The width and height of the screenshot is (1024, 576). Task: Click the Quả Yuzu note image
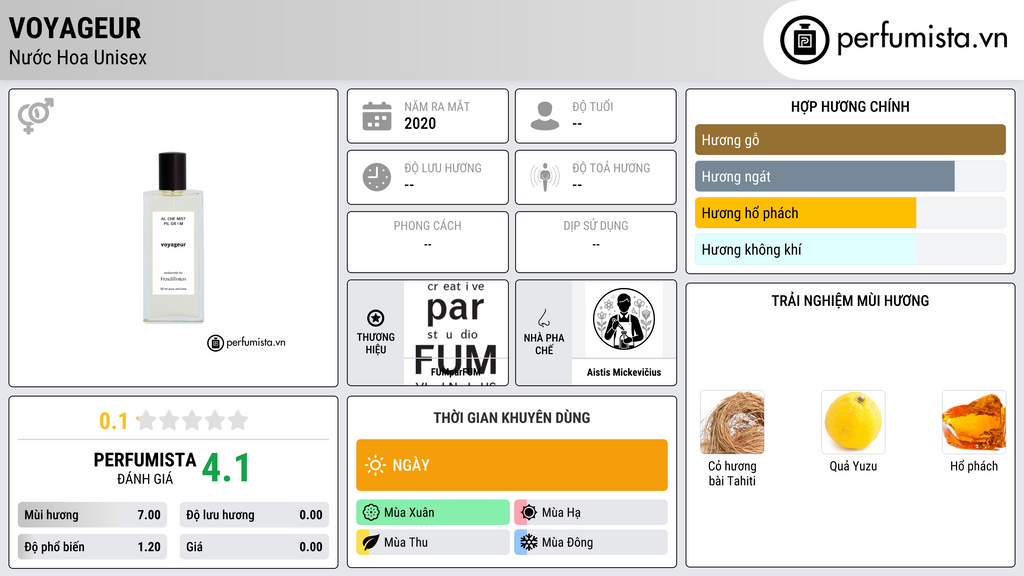[x=853, y=422]
